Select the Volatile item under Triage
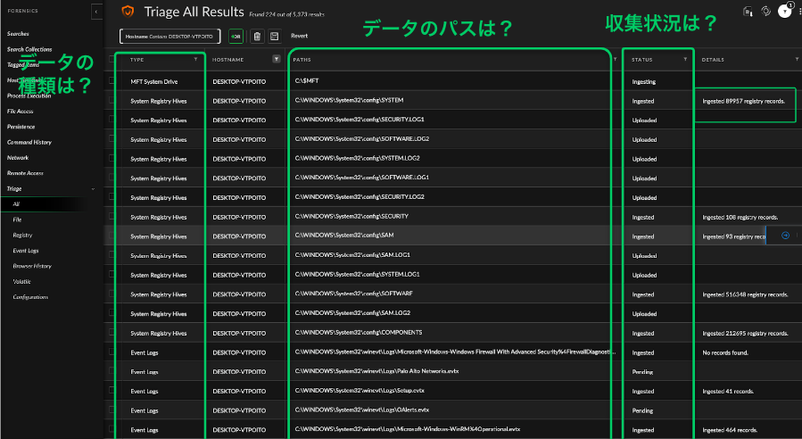This screenshot has width=802, height=439. tap(21, 281)
